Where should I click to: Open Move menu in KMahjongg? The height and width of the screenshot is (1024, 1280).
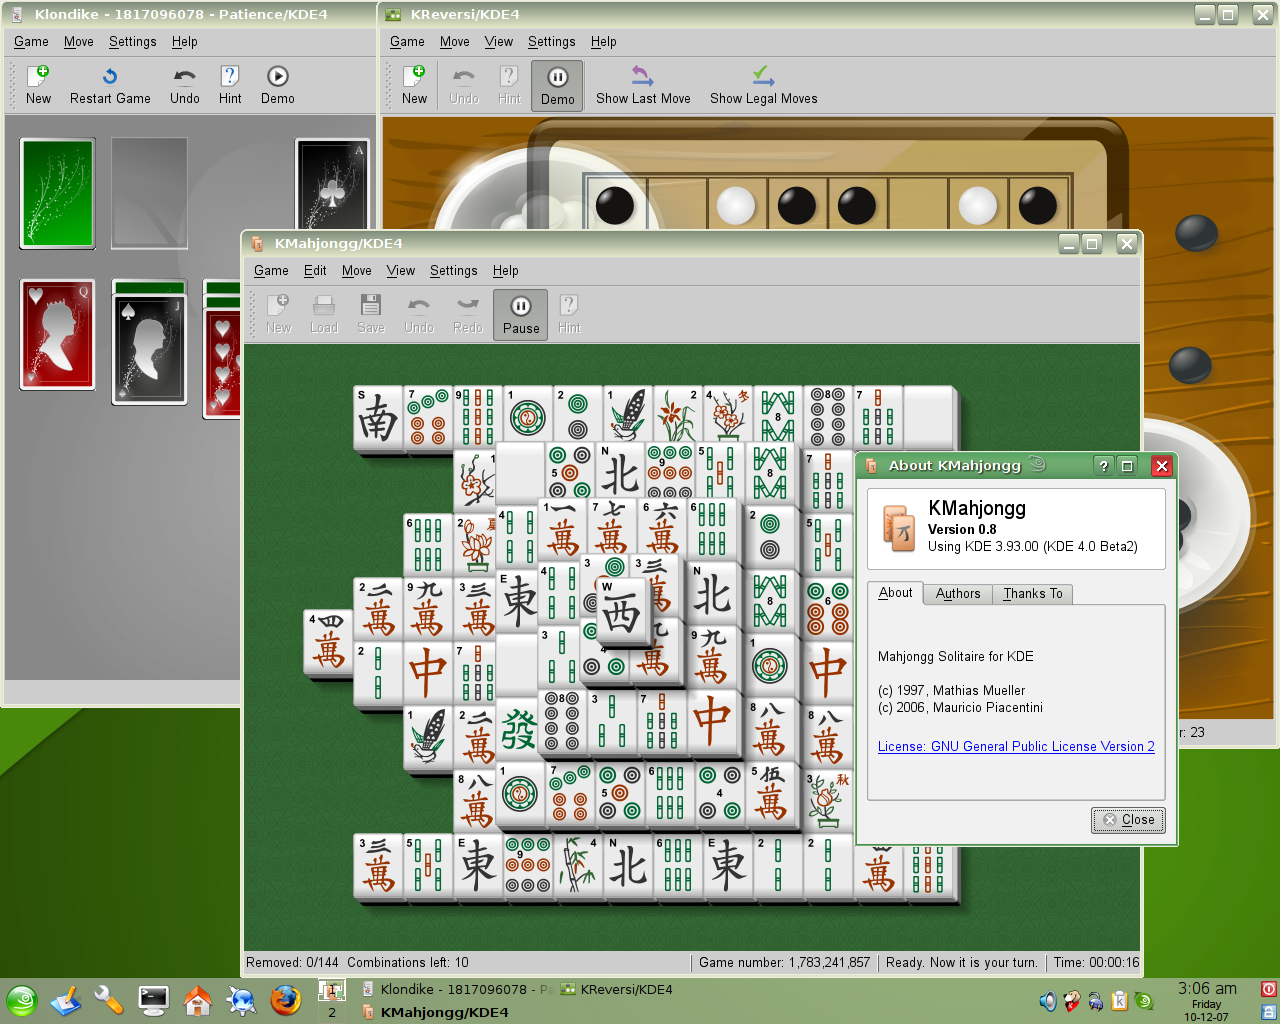(x=356, y=271)
